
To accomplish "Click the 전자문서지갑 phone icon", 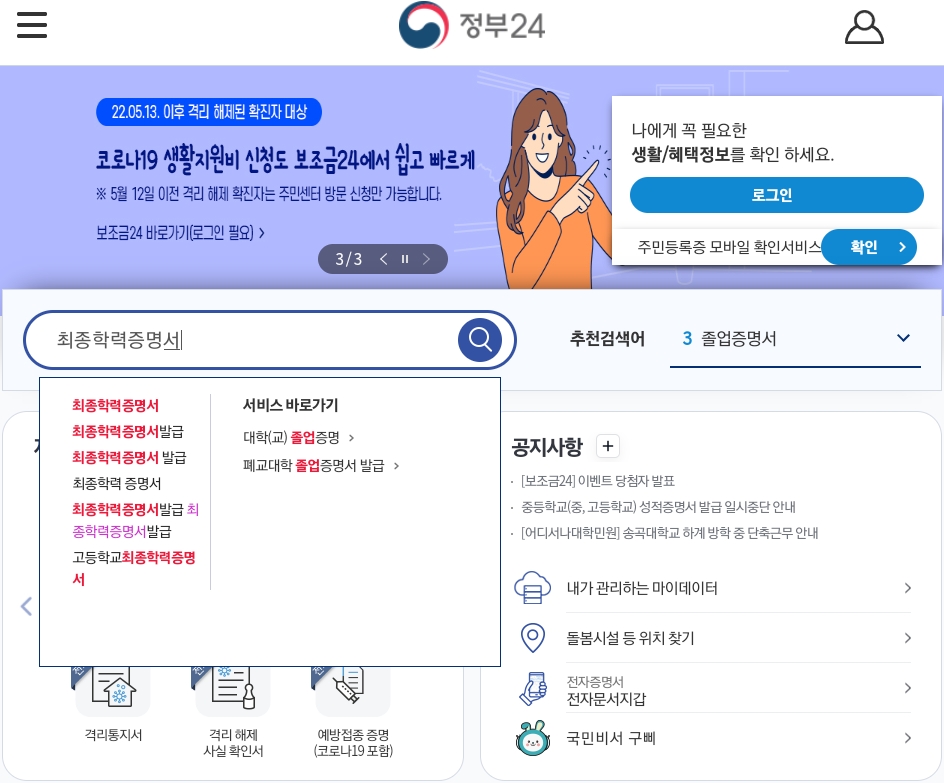I will (533, 688).
